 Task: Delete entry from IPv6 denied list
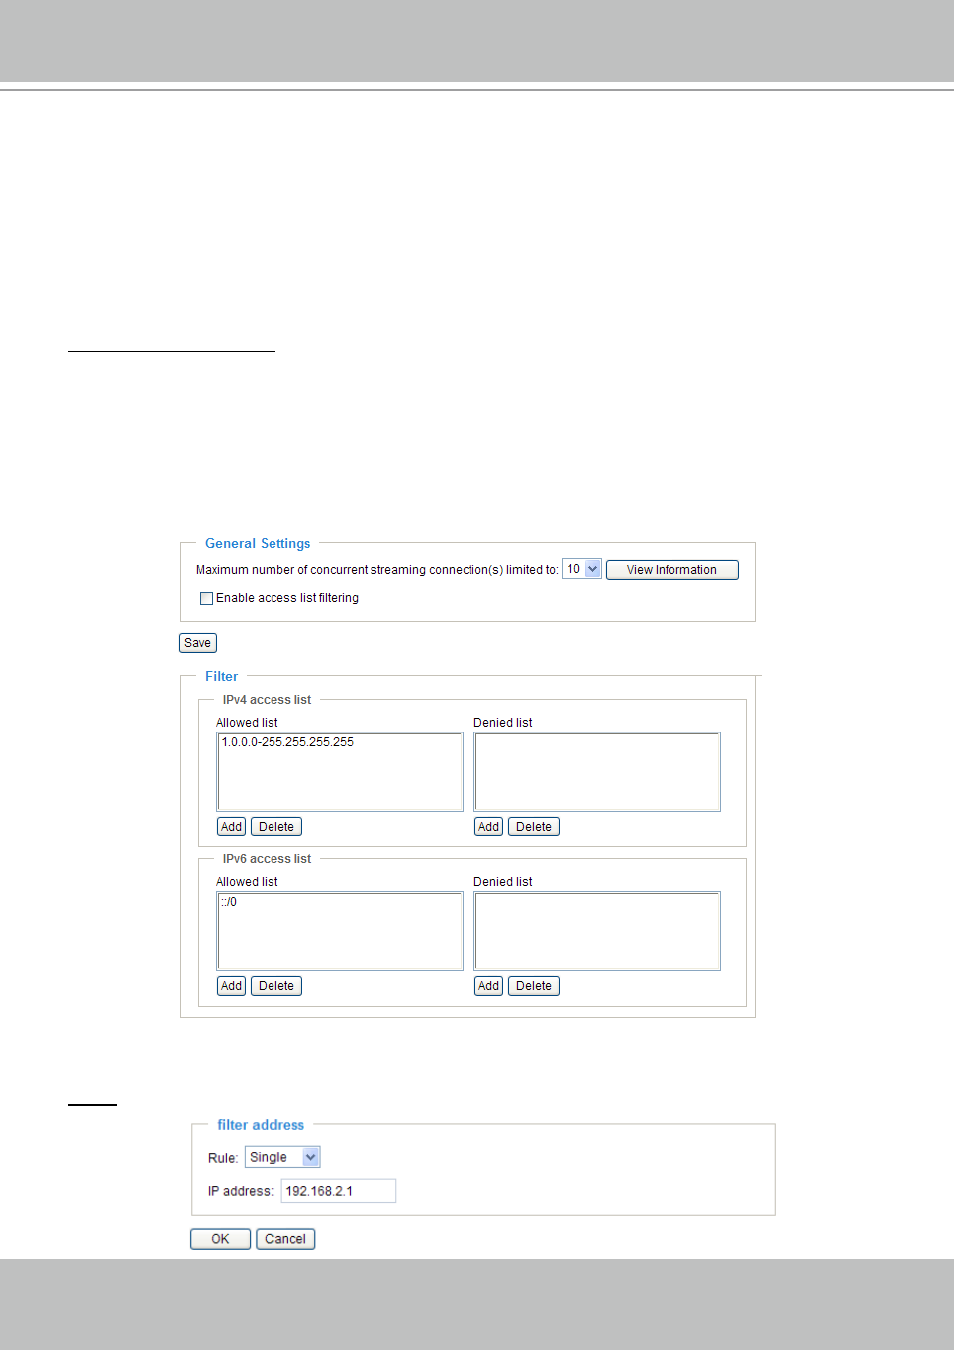click(534, 986)
